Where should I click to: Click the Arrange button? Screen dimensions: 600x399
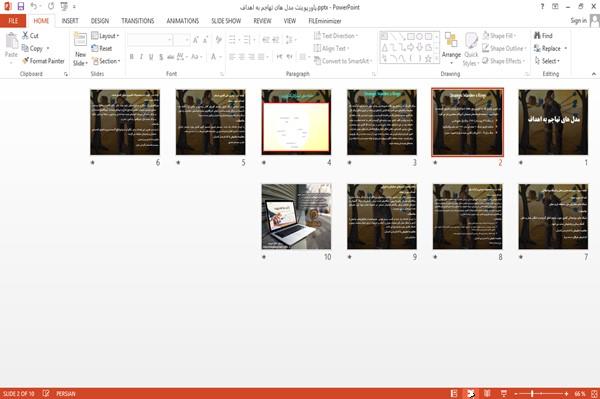point(451,49)
